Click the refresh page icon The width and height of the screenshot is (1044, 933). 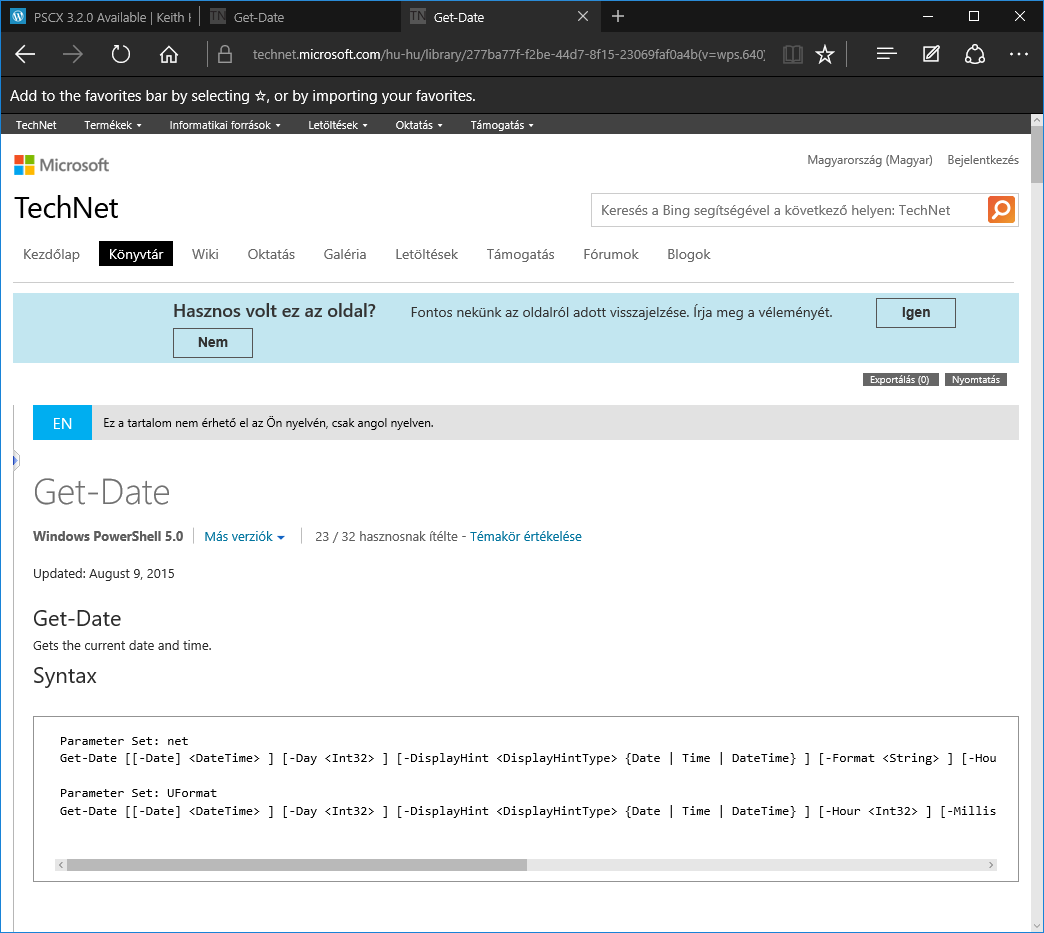pos(121,55)
